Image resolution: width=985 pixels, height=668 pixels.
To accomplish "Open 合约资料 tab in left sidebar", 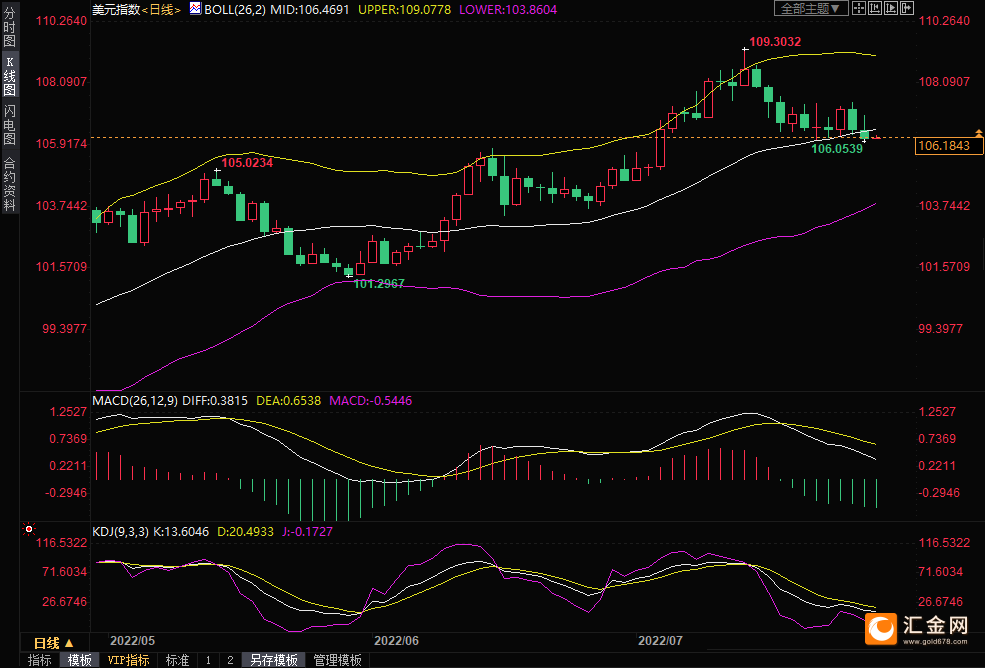I will 9,183.
